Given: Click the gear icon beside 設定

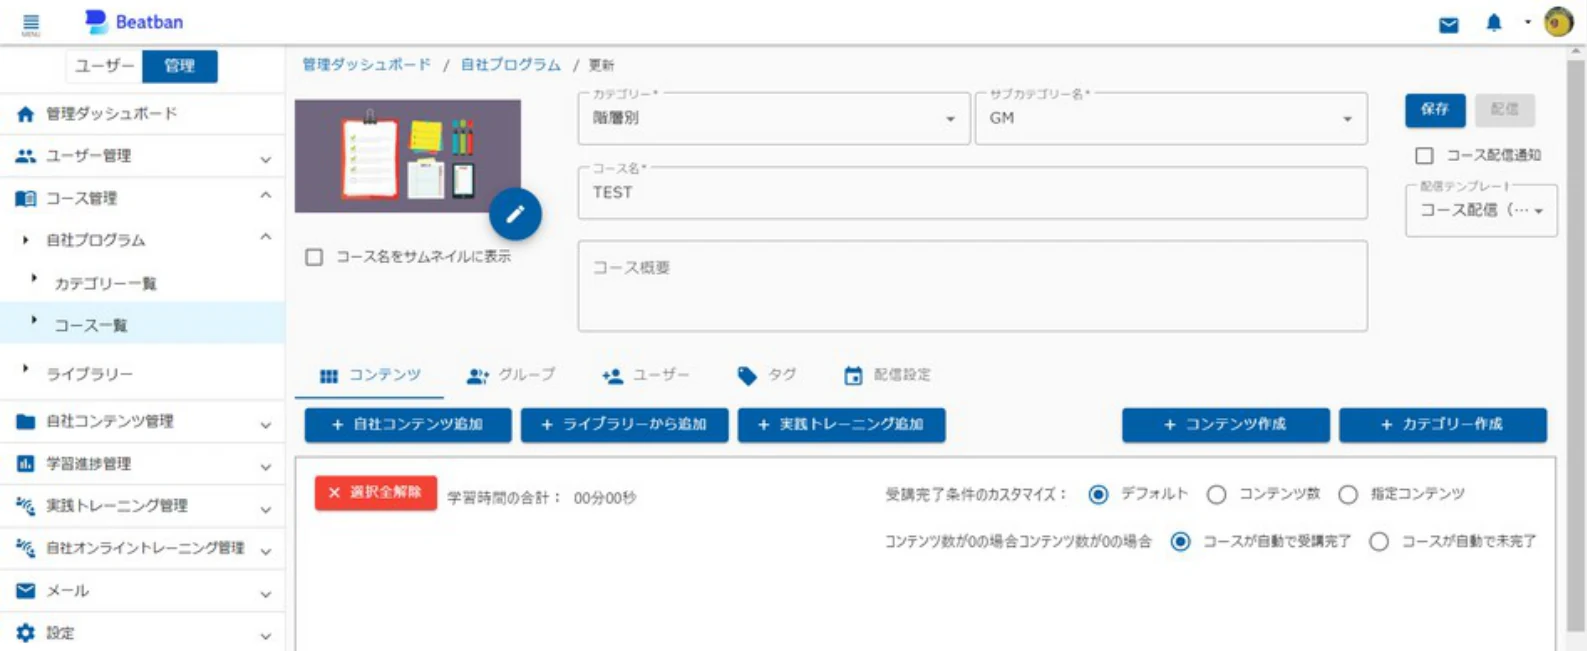Looking at the screenshot, I should click(x=26, y=632).
